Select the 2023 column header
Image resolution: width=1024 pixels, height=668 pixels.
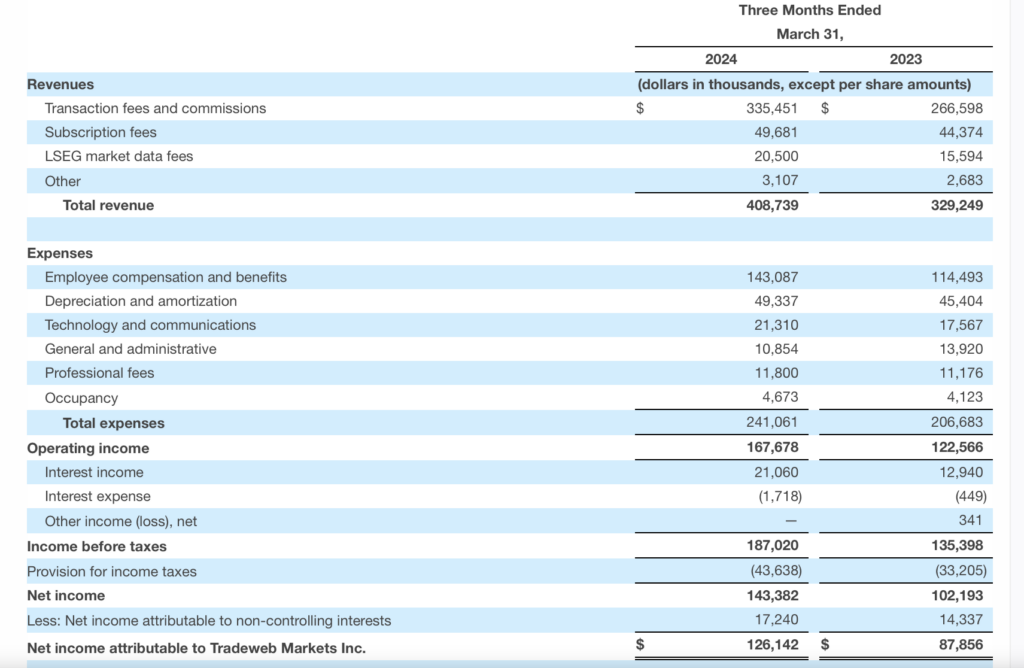click(x=906, y=59)
